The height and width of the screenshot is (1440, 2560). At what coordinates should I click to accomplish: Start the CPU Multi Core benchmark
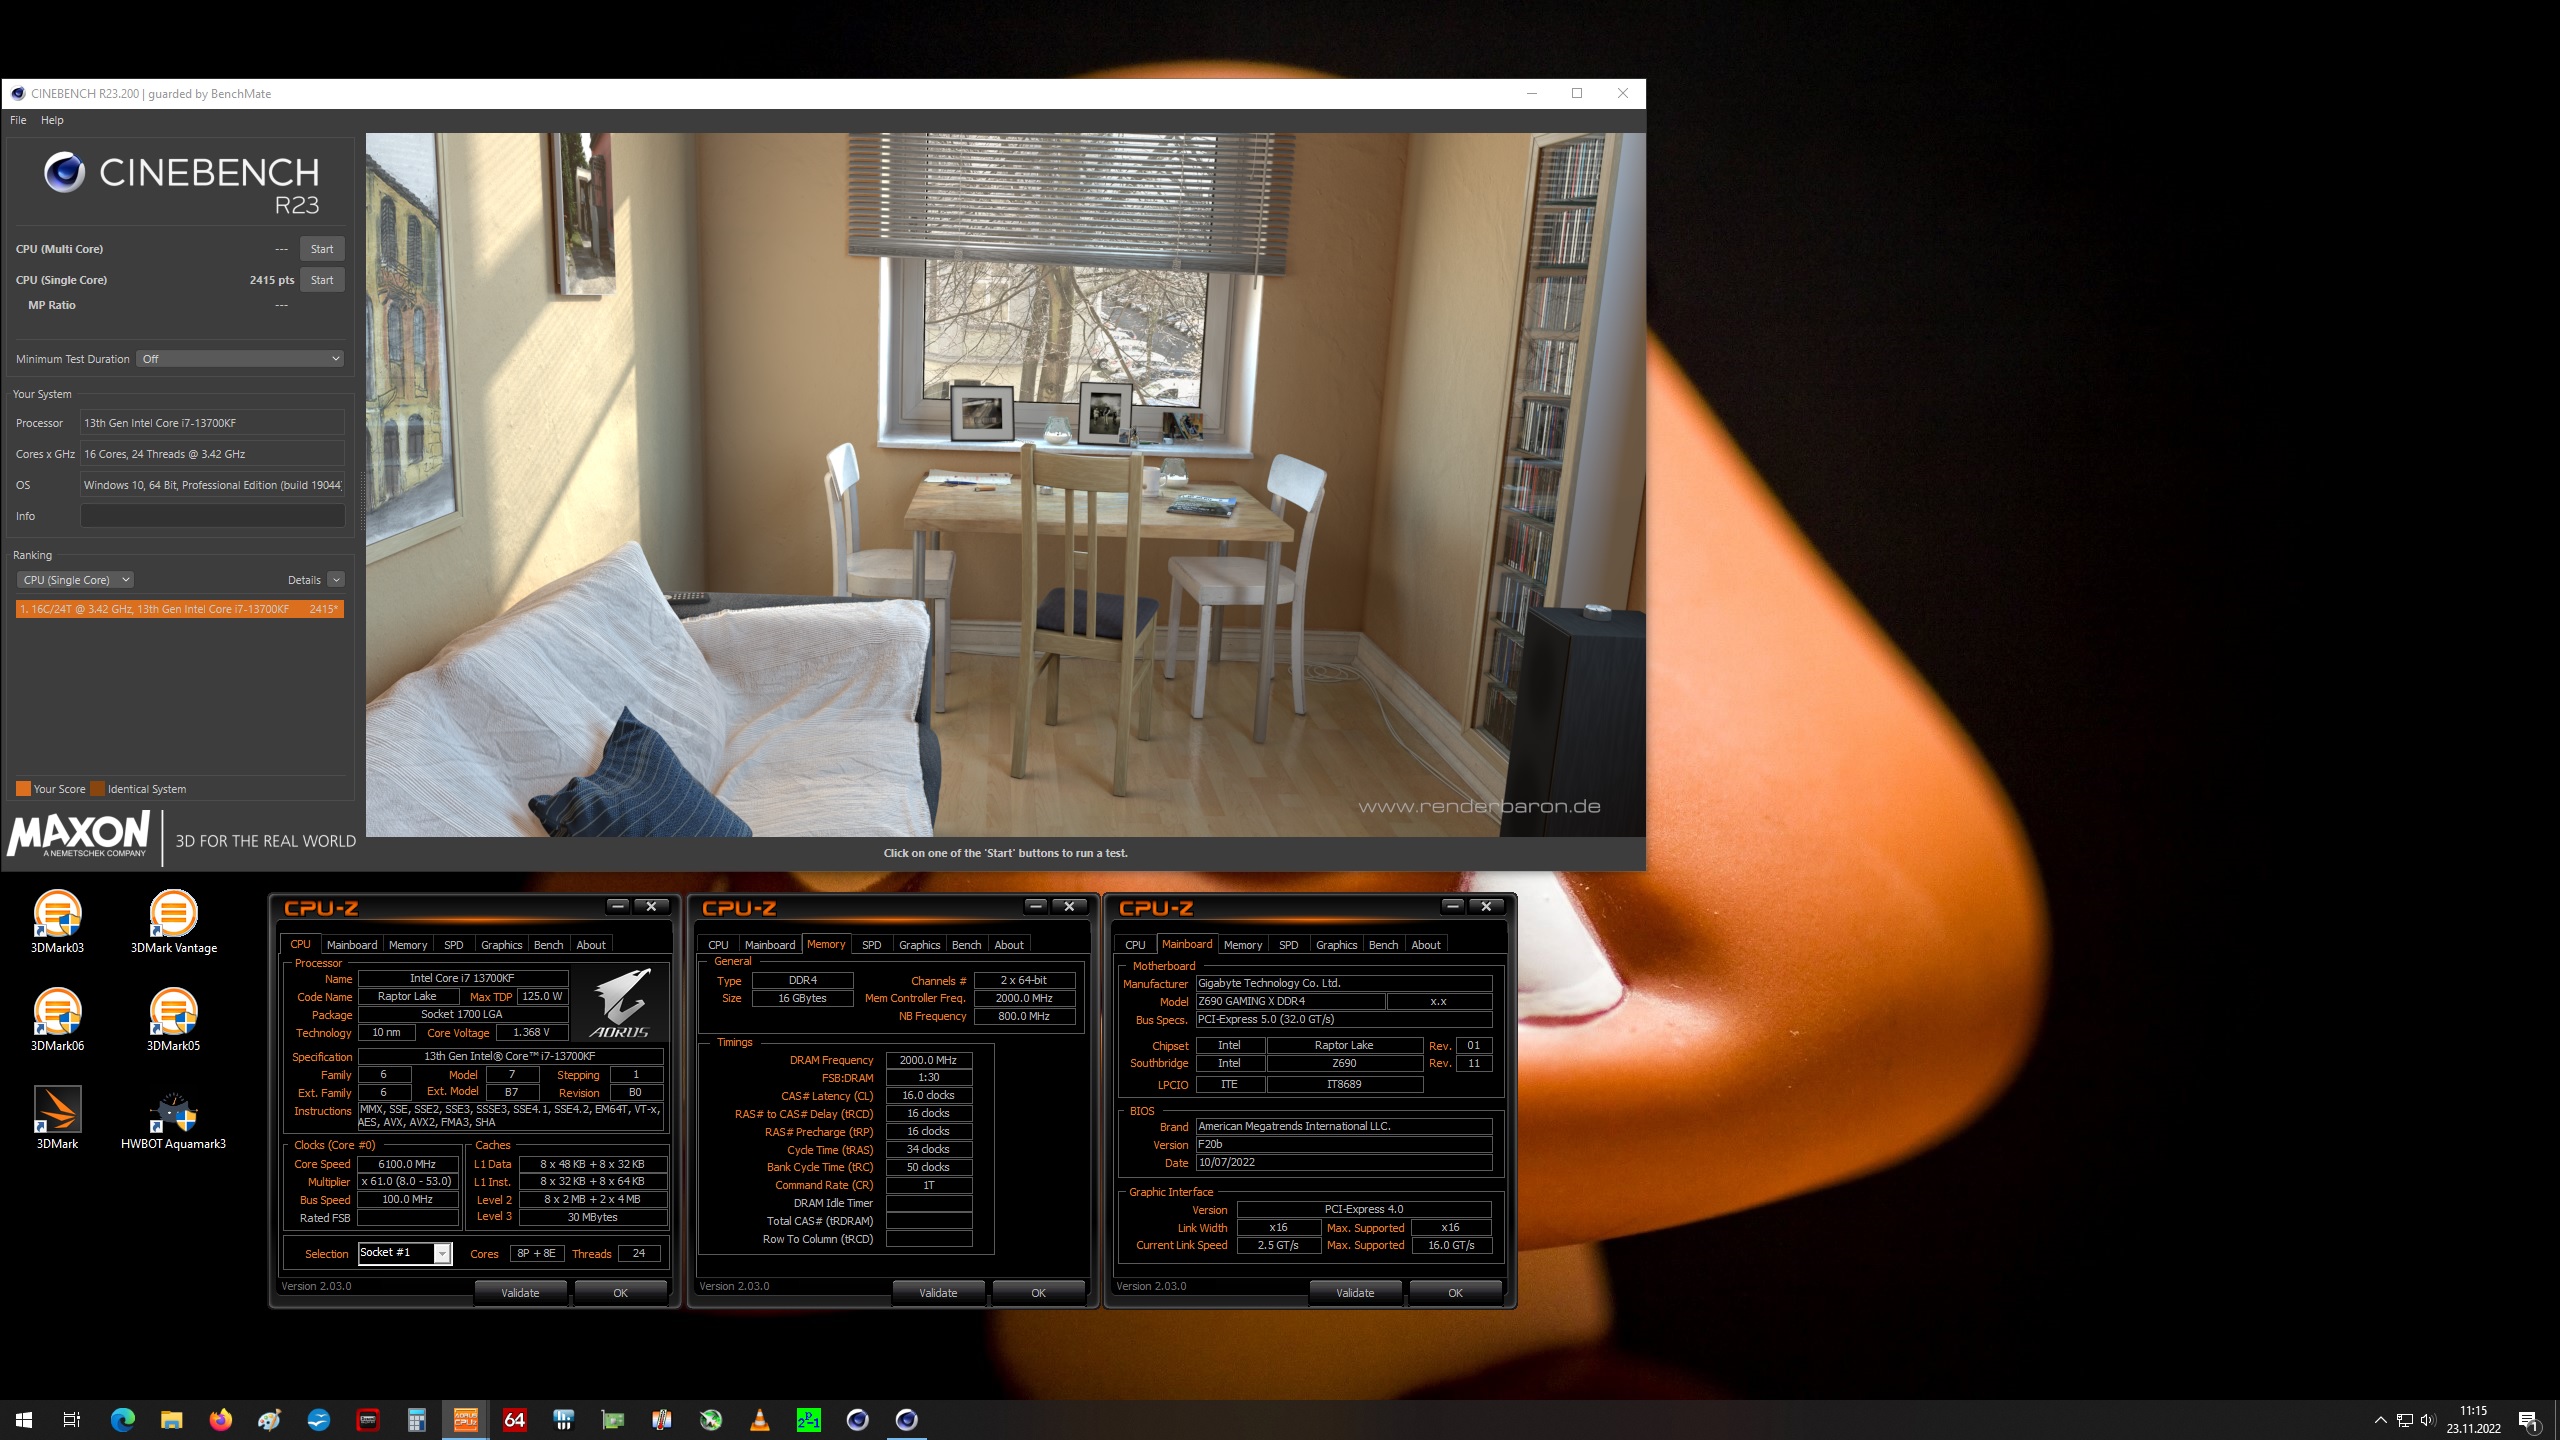tap(321, 248)
